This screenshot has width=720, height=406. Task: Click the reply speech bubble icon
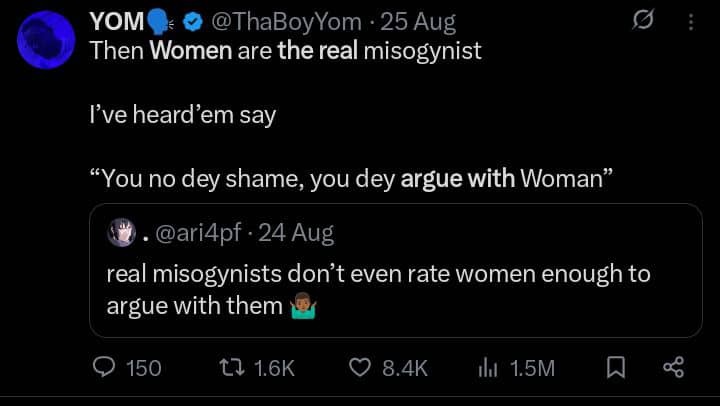pyautogui.click(x=105, y=368)
